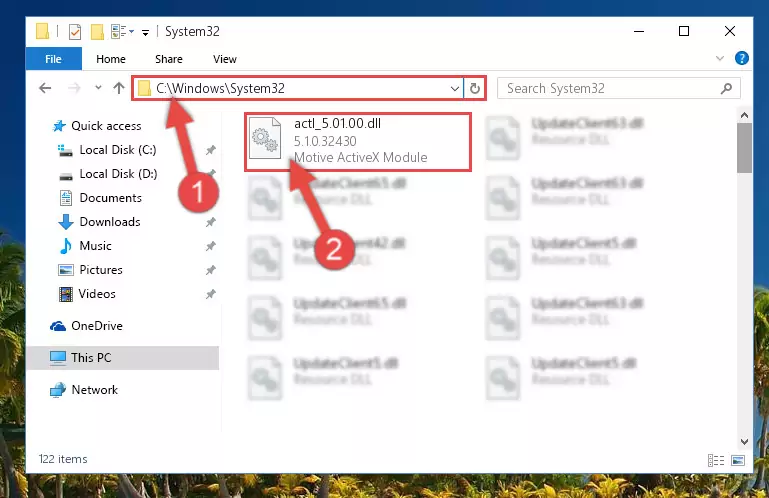Maximize the System32 window
Screen dimensions: 769x498
[684, 31]
